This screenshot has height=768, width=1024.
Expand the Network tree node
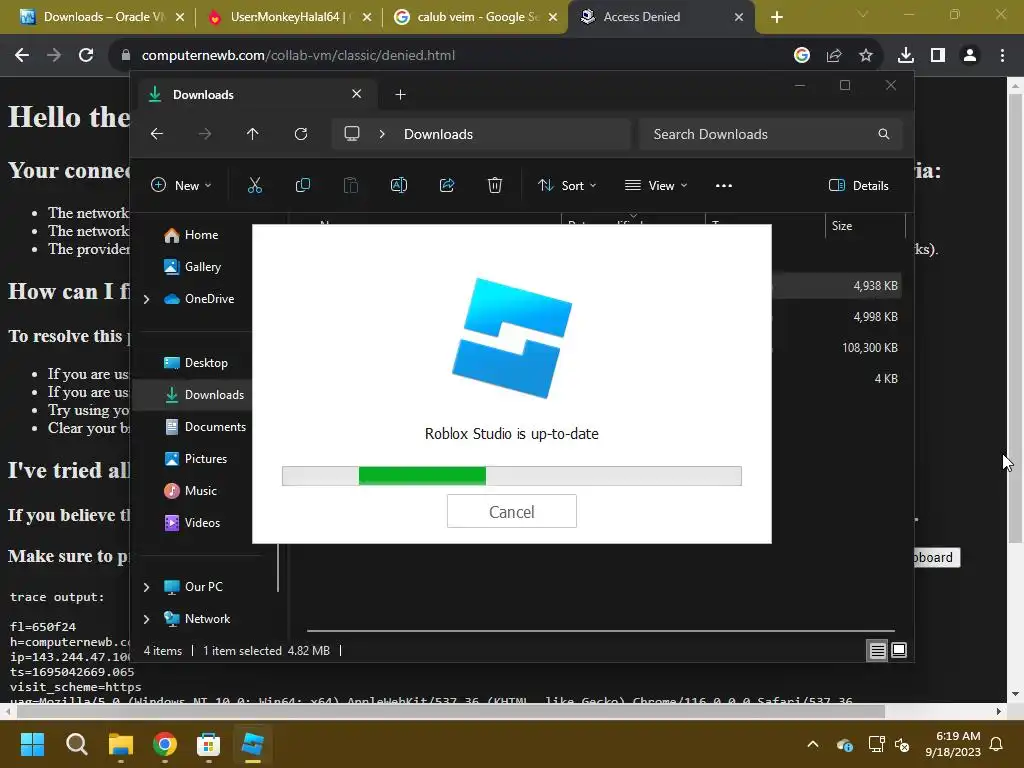click(146, 619)
